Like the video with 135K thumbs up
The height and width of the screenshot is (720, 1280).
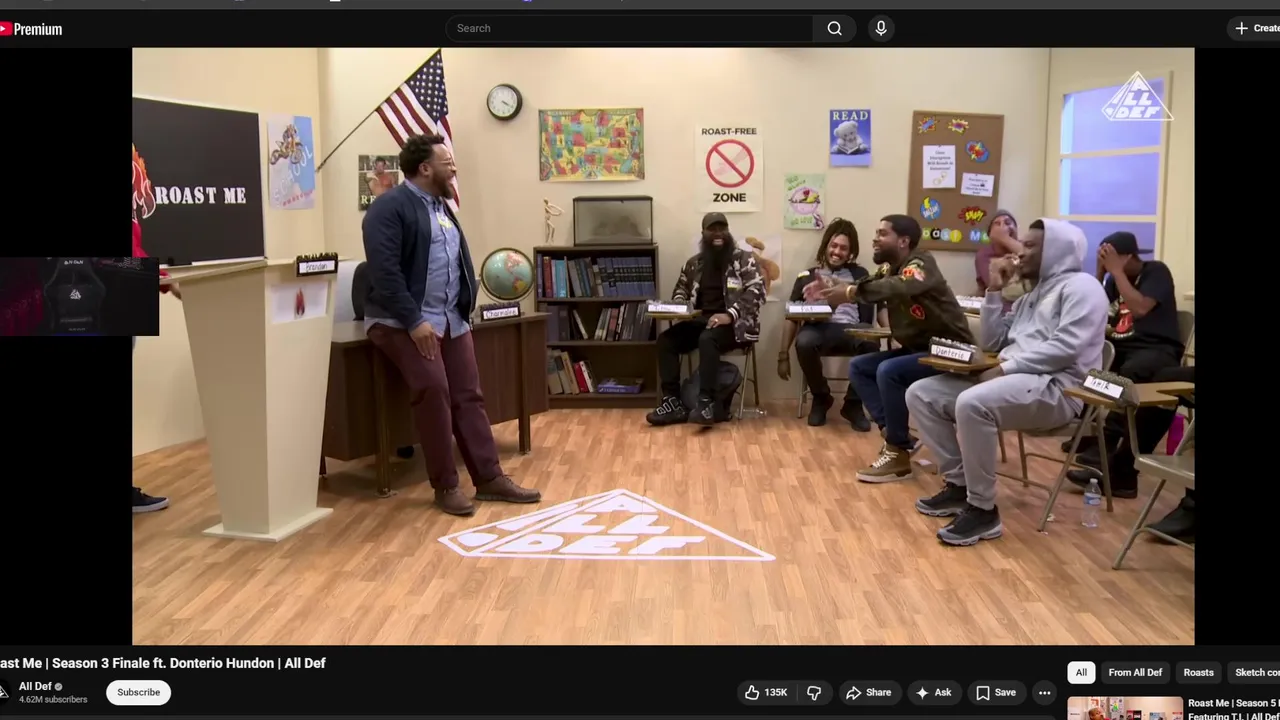765,692
